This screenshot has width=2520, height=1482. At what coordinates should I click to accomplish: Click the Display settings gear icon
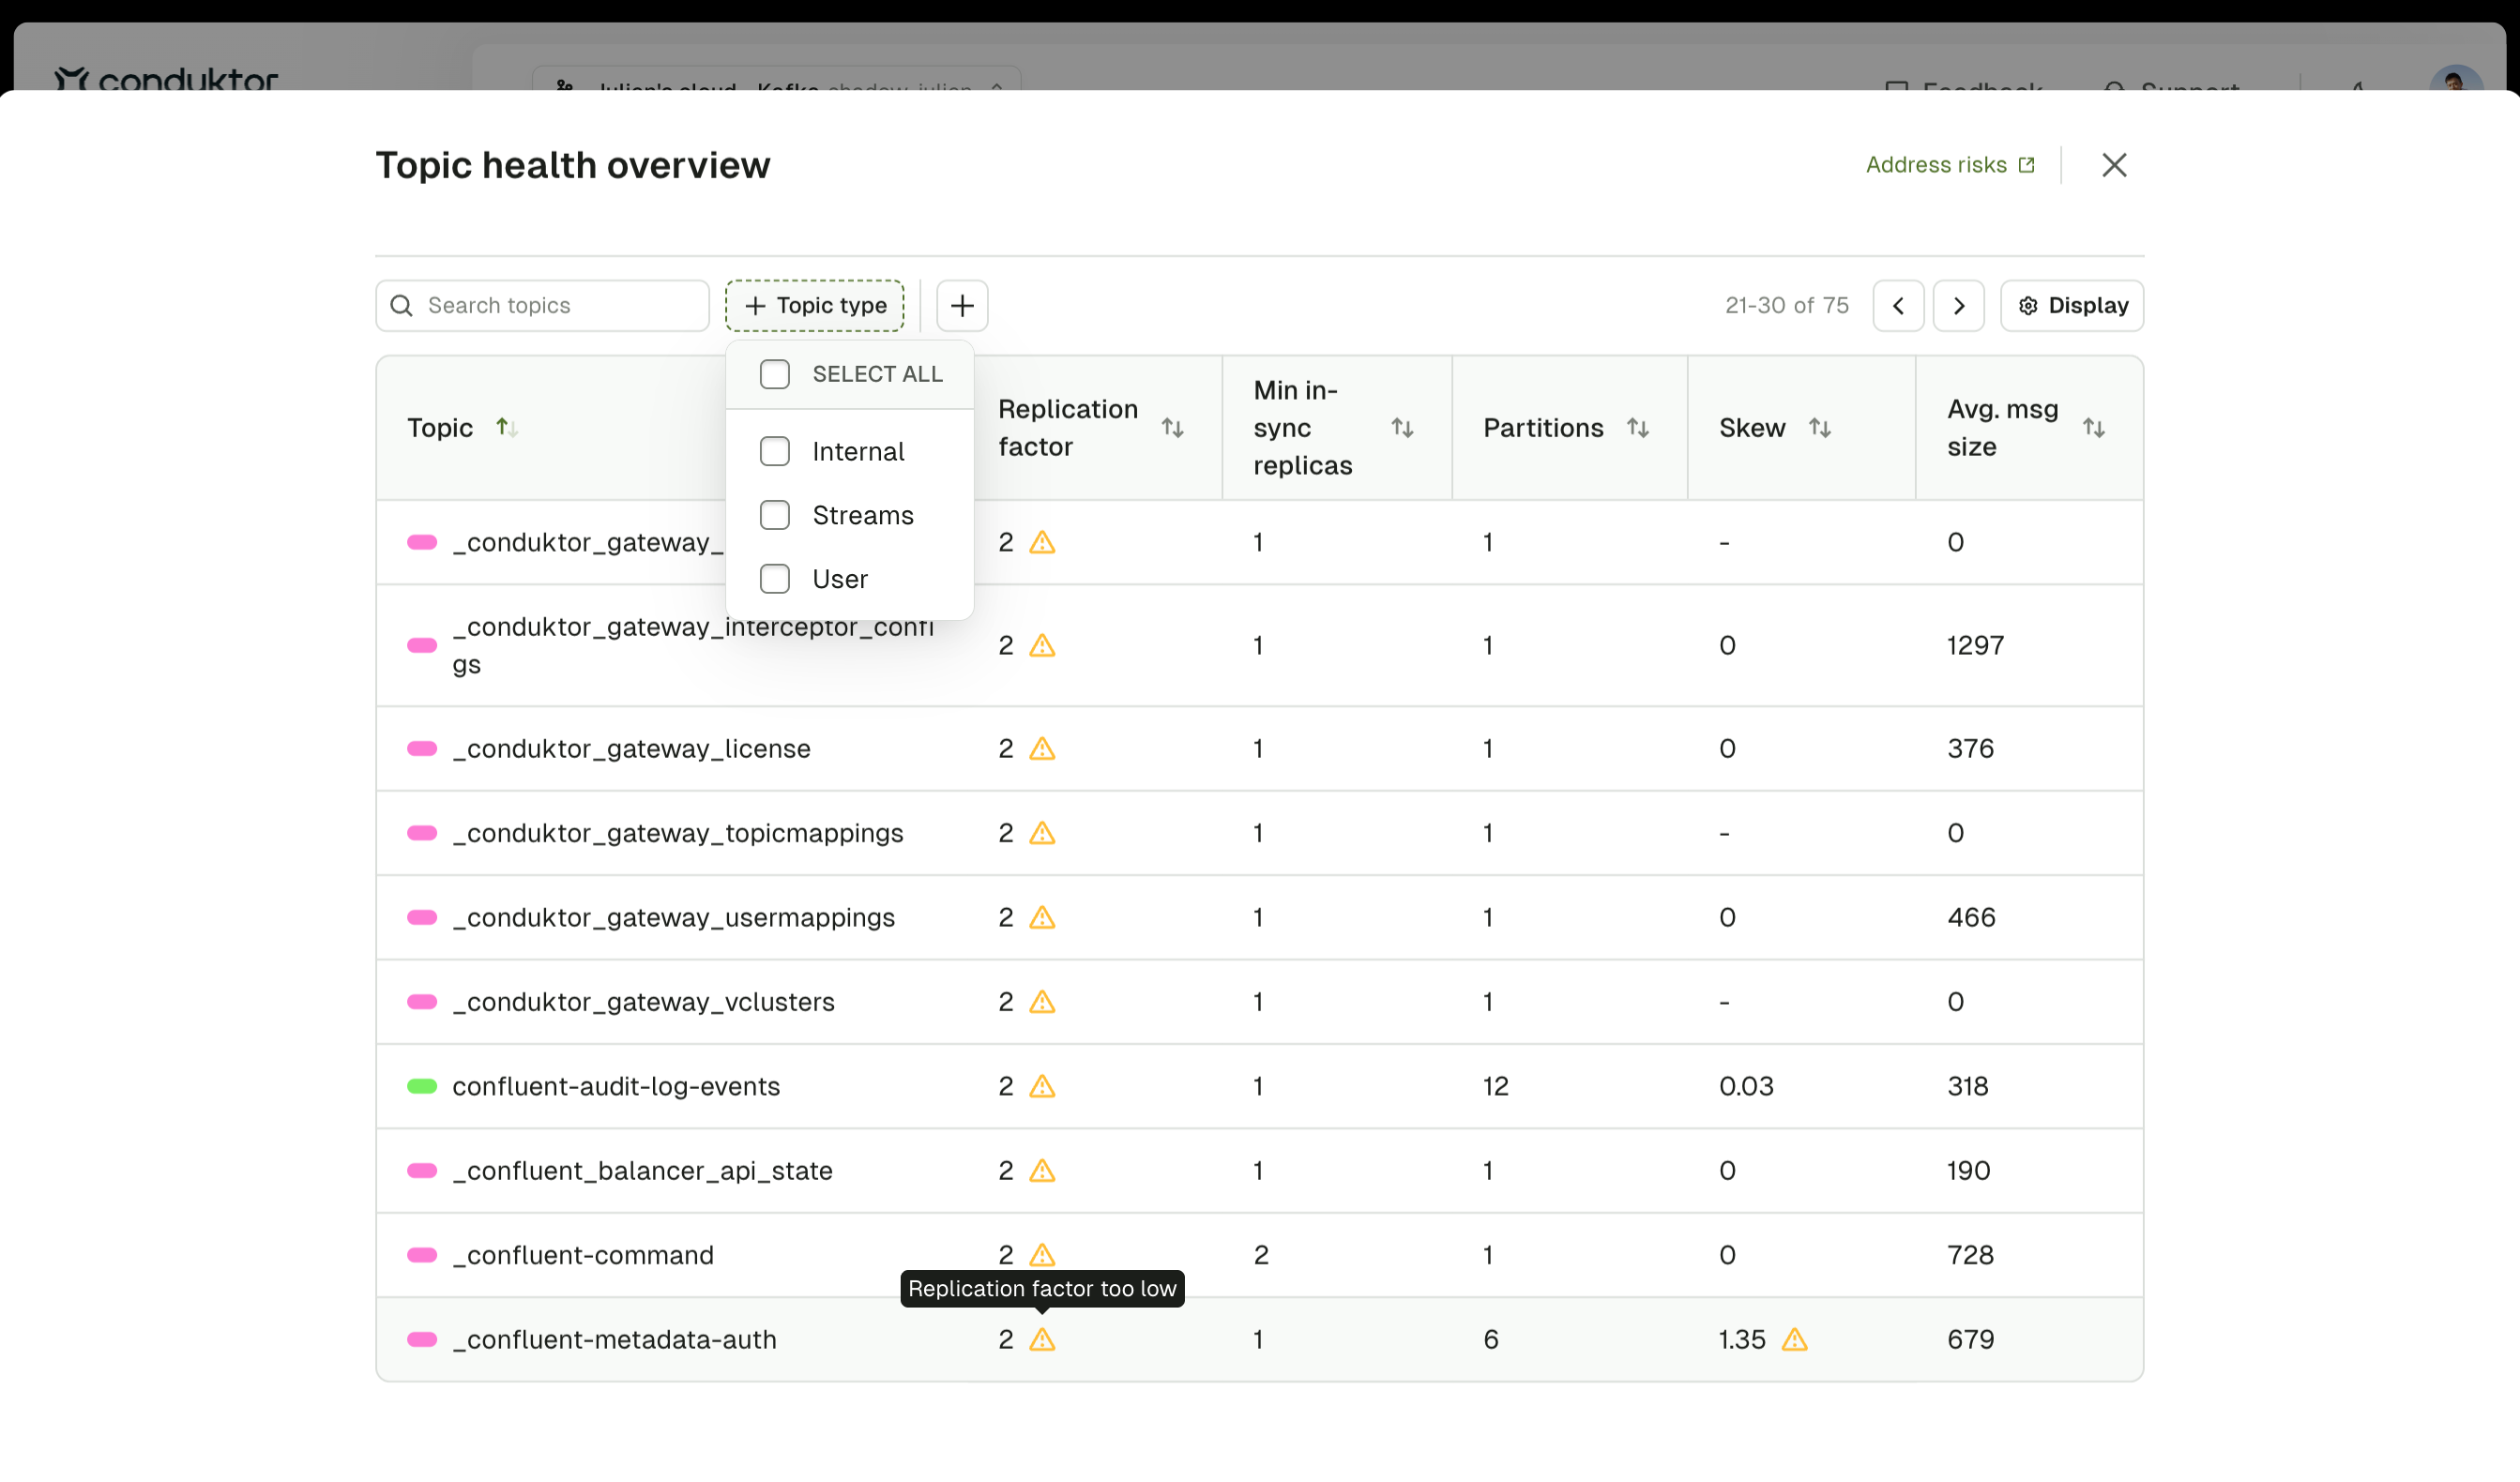pos(2029,305)
